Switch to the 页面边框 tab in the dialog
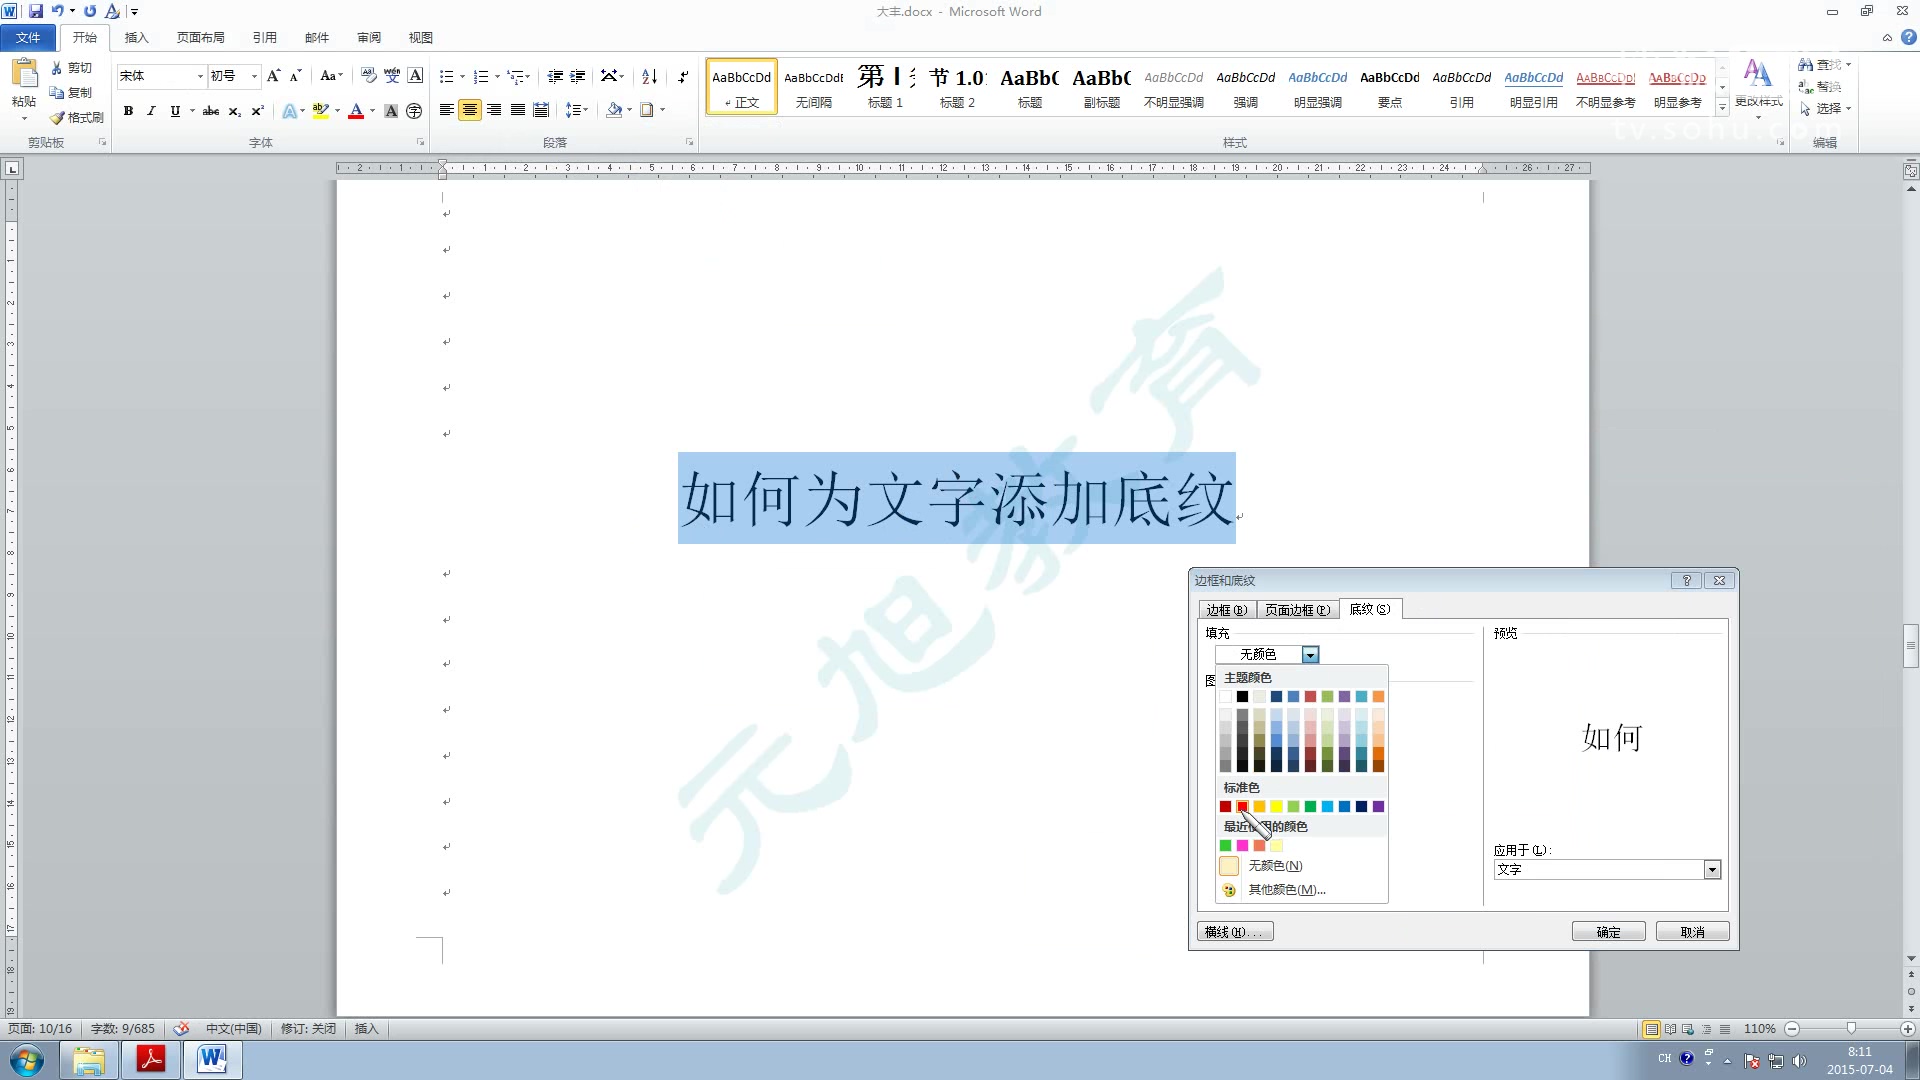The width and height of the screenshot is (1920, 1080). (x=1297, y=609)
